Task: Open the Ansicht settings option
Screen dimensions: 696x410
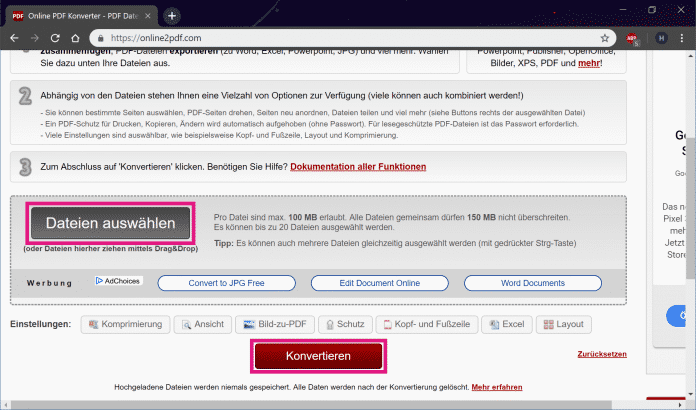Action: tap(201, 325)
